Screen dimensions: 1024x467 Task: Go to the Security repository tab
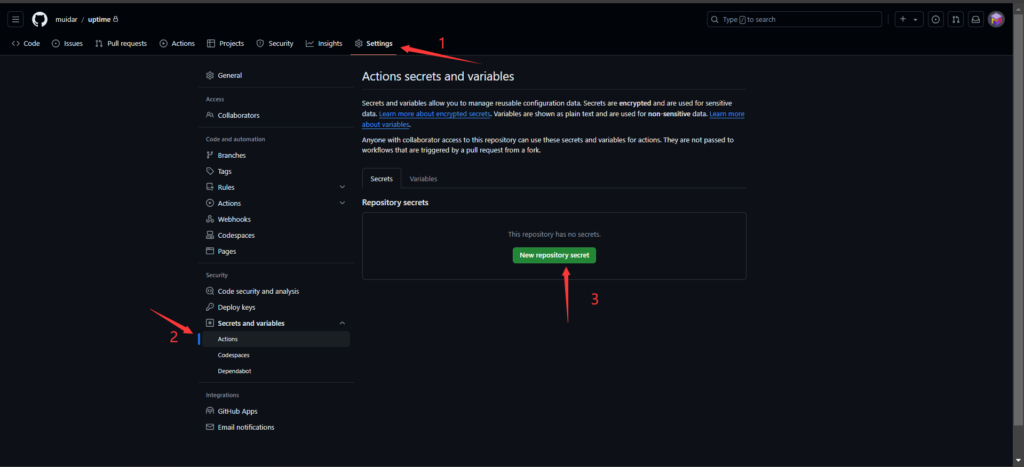(x=275, y=44)
